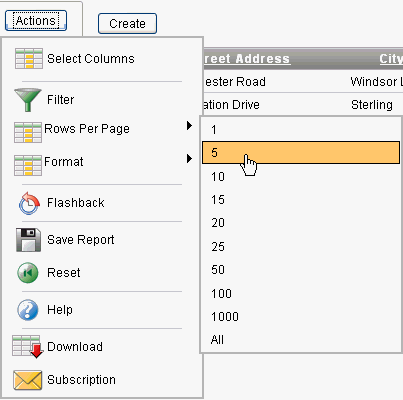Open Help from the Actions menu
The height and width of the screenshot is (400, 403).
[x=60, y=310]
